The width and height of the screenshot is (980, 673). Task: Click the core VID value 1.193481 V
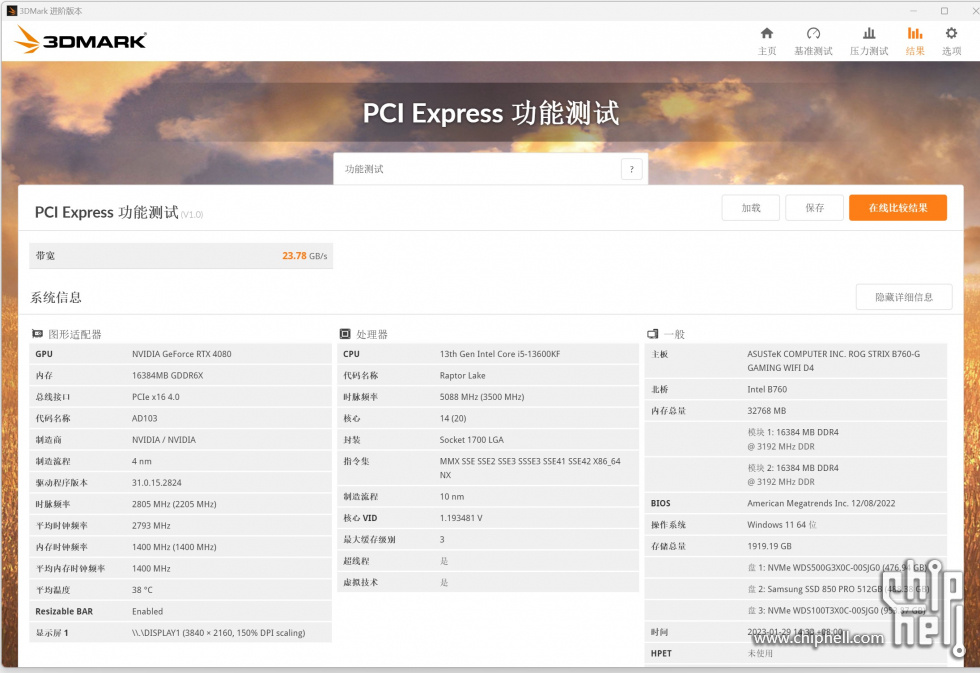461,518
